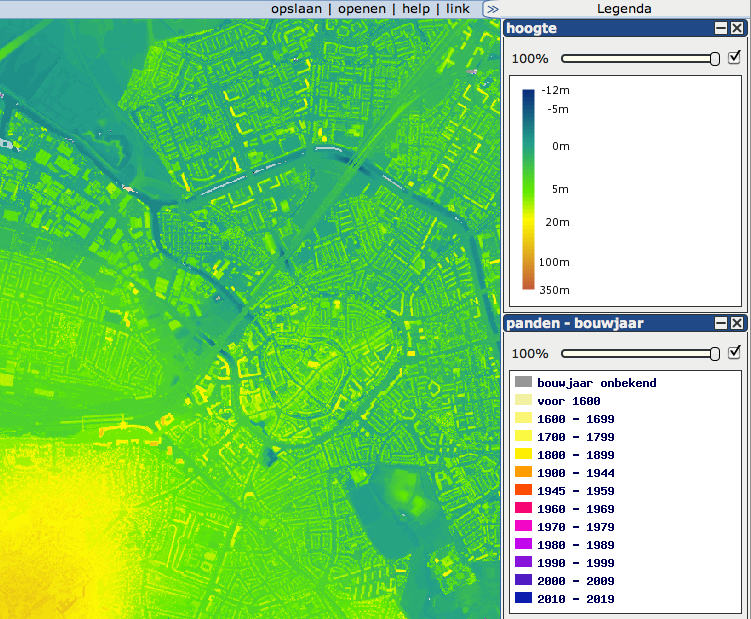Viewport: 751px width, 619px height.
Task: Click the red-orange 1945 - 1959 swatch
Action: 523,490
